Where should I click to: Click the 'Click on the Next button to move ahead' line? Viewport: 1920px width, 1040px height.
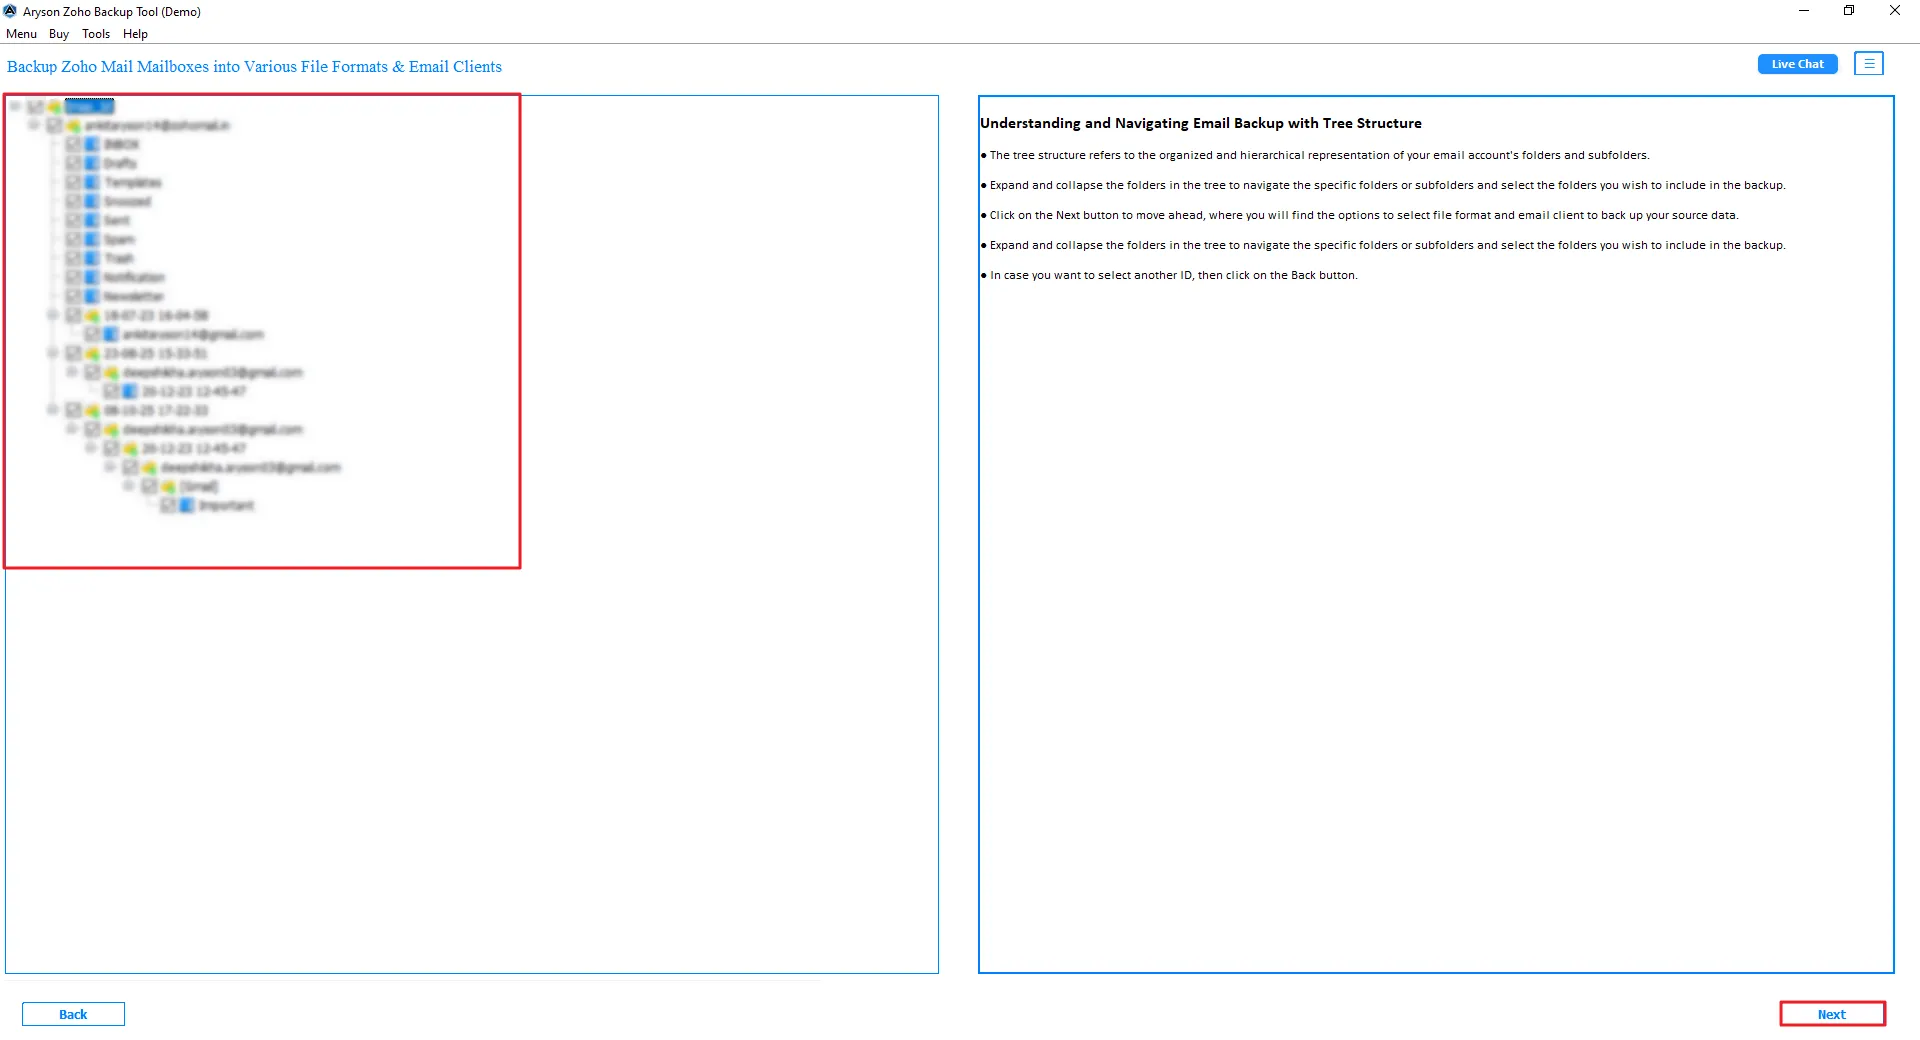[1364, 215]
